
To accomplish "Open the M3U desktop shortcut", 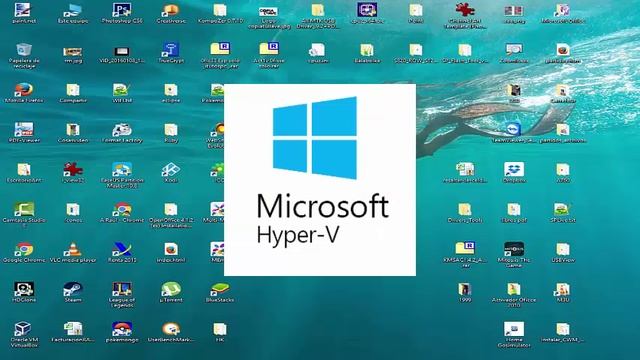I will (x=563, y=292).
